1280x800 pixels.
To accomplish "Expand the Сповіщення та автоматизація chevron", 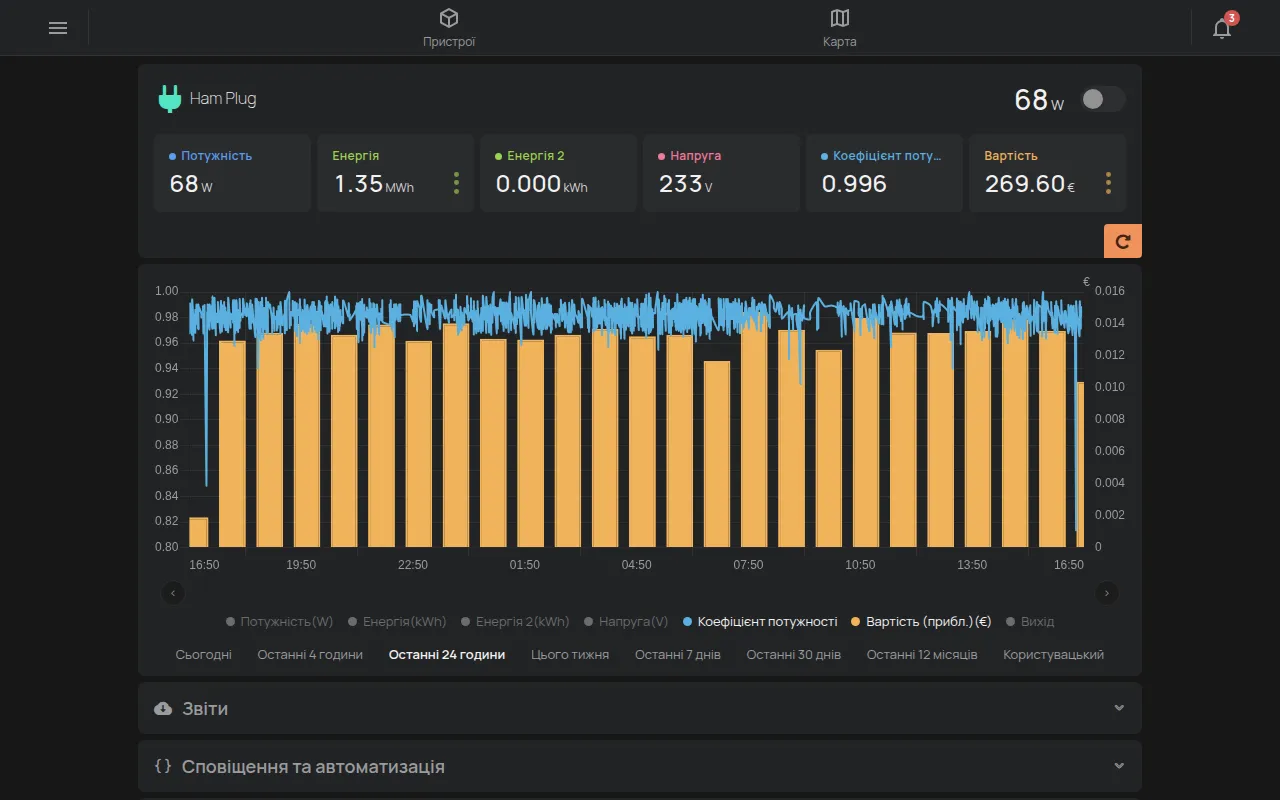I will pos(1119,766).
